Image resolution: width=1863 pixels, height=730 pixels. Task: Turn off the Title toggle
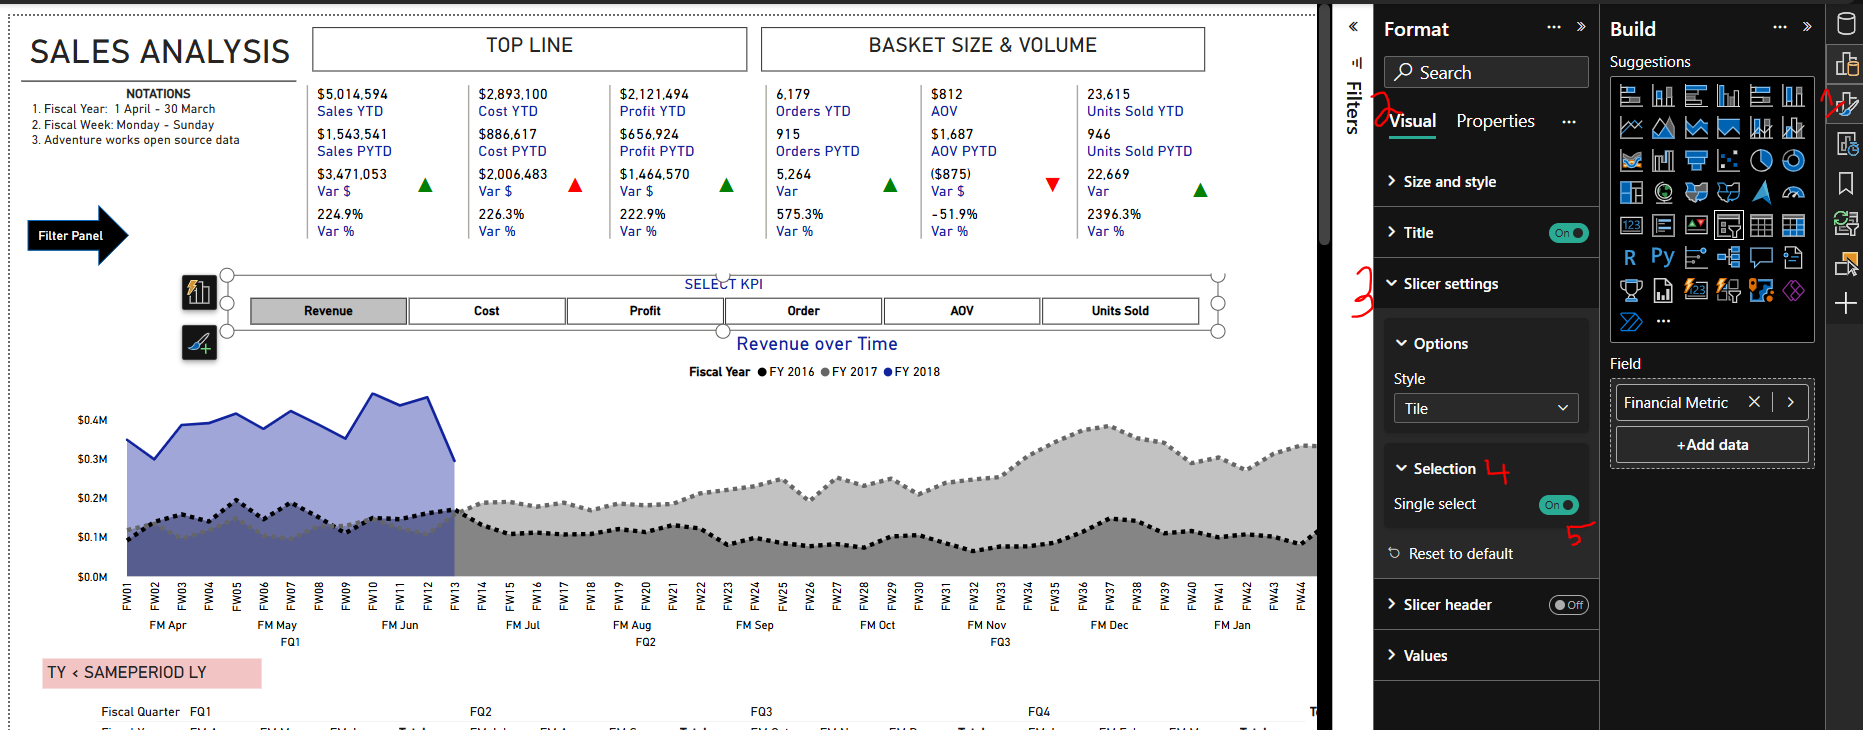click(x=1568, y=233)
